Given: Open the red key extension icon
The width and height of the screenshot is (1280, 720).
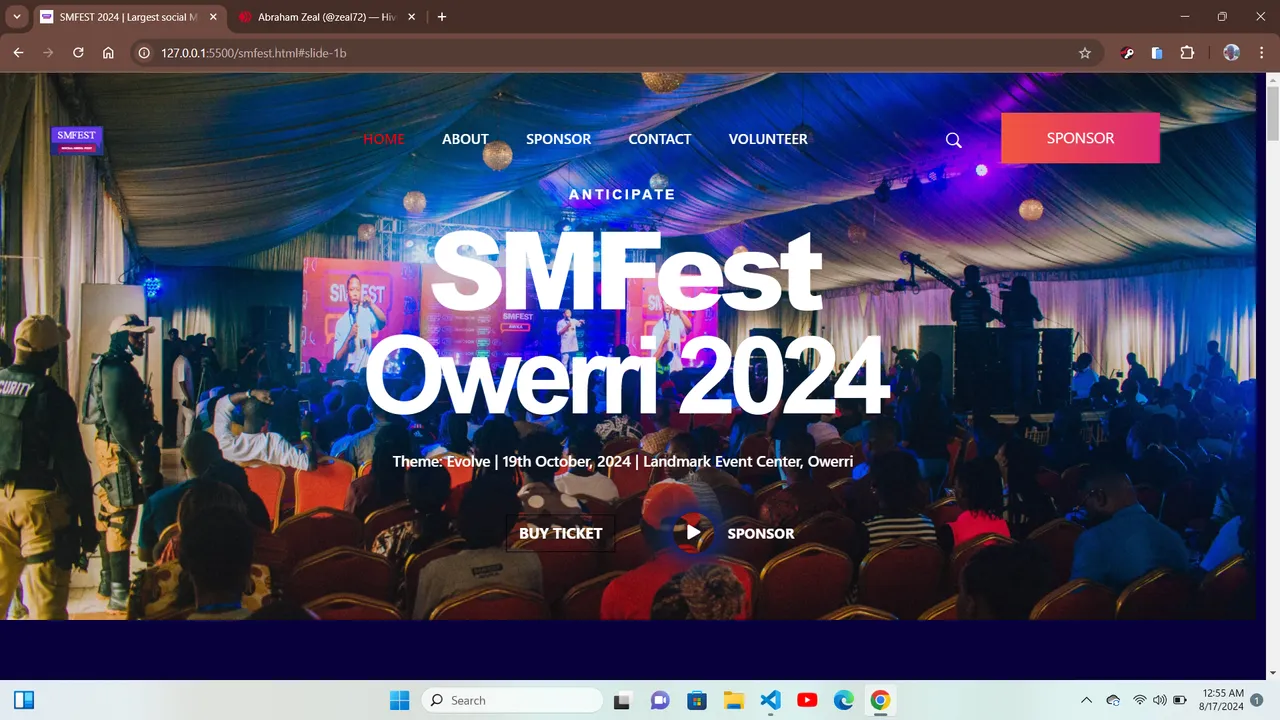Looking at the screenshot, I should (x=1128, y=53).
